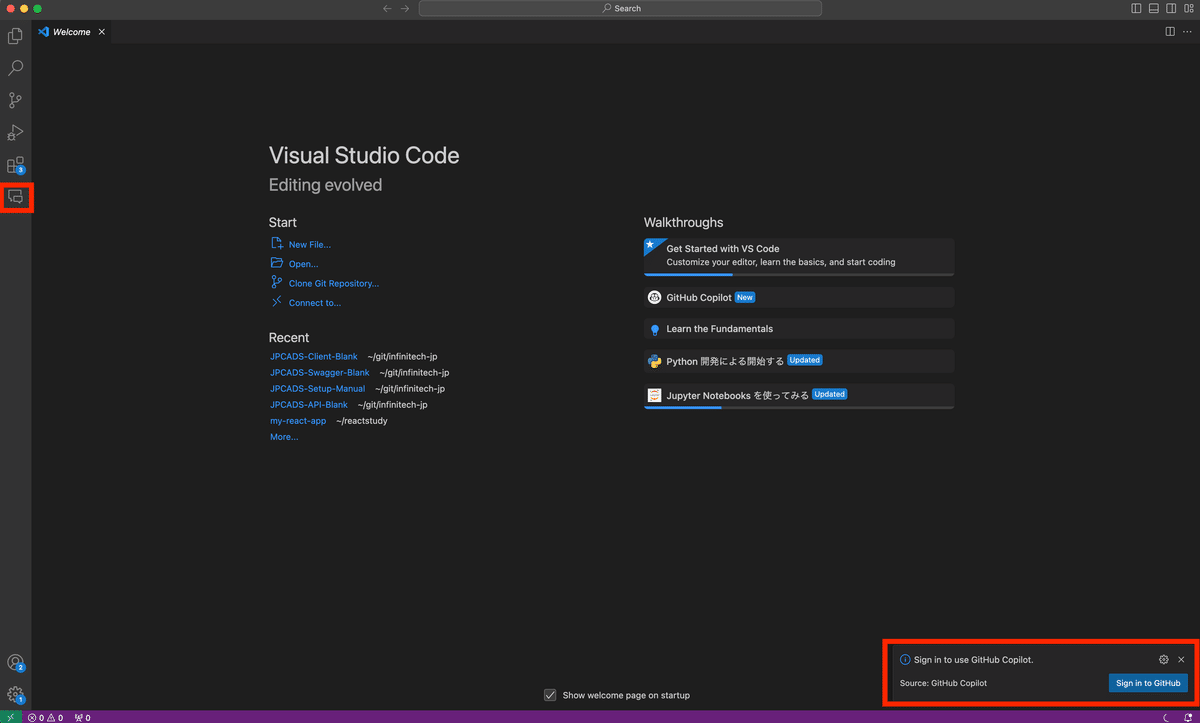The height and width of the screenshot is (723, 1200).
Task: Click the Clone Git Repository... link
Action: click(x=334, y=283)
